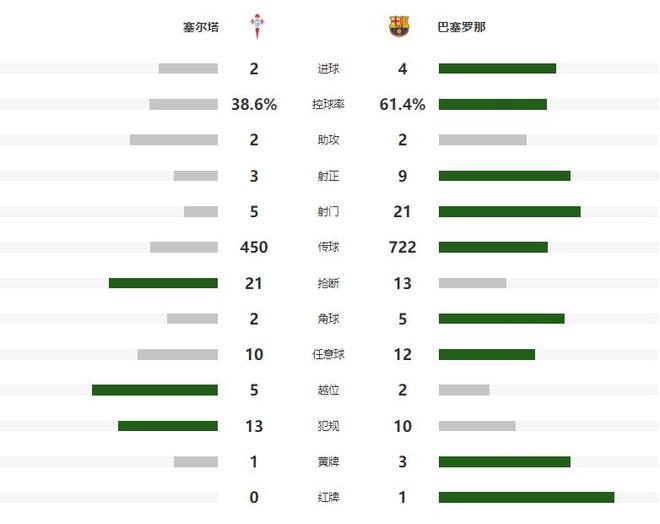Image resolution: width=660 pixels, height=524 pixels.
Task: Click the Barcelona team crest
Action: click(399, 27)
